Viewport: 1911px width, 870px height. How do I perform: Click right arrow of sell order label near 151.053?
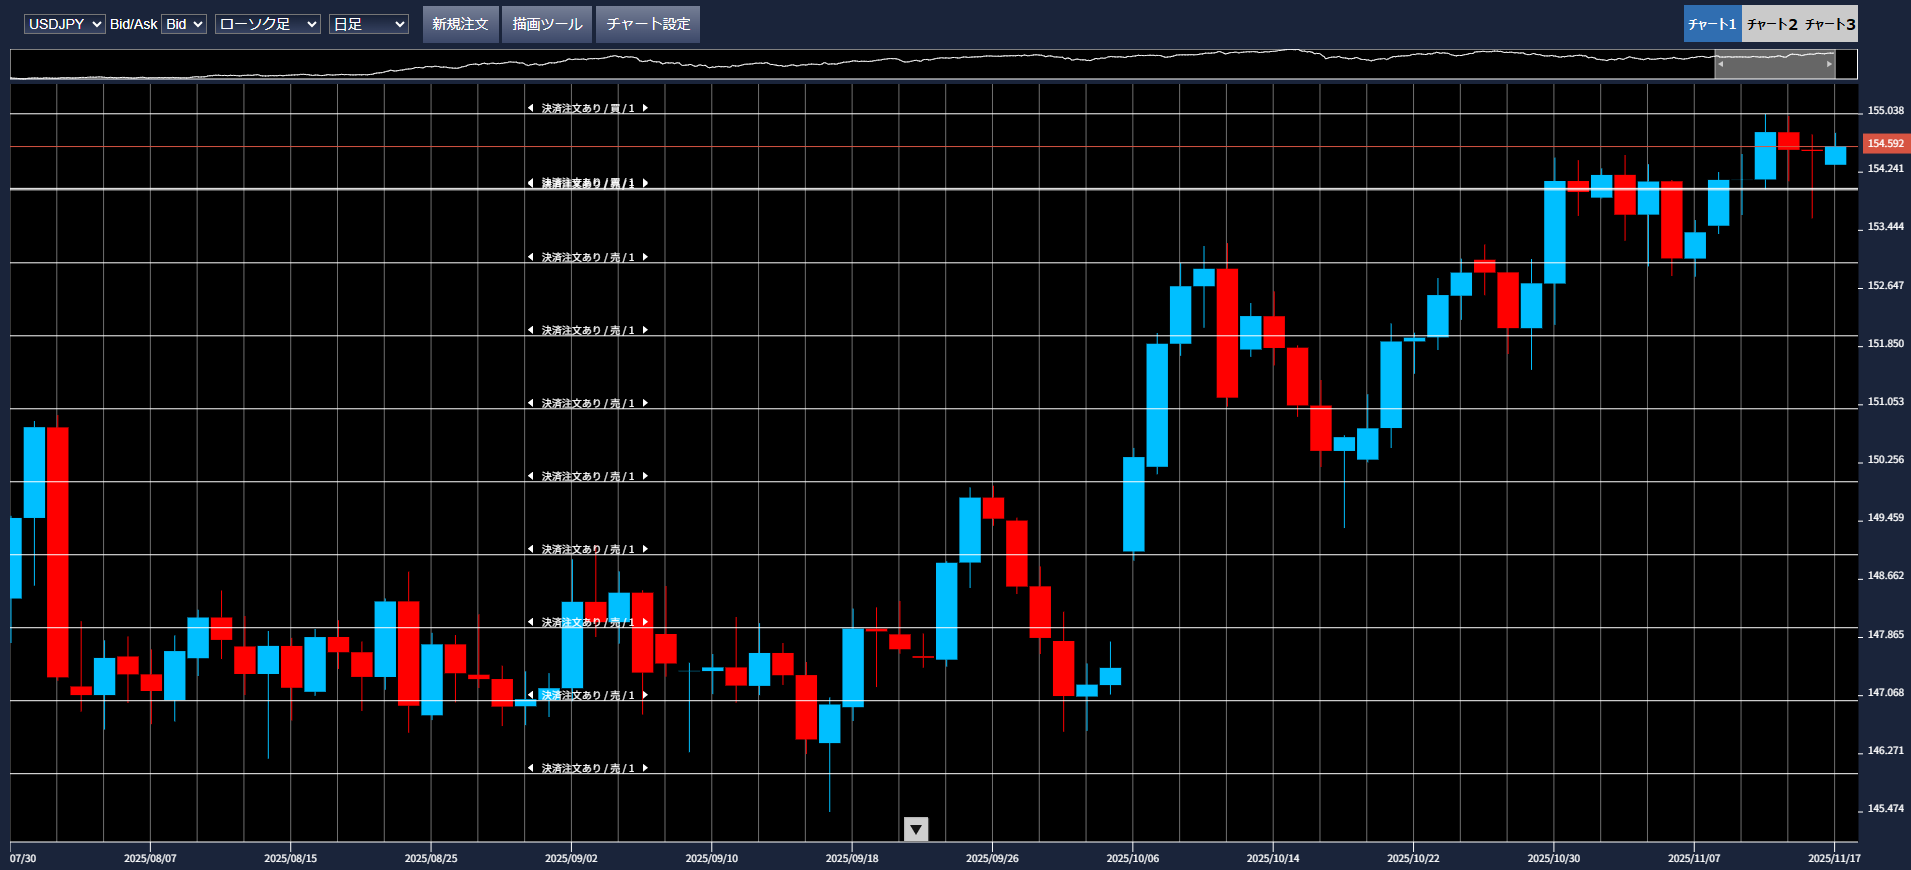[x=645, y=403]
